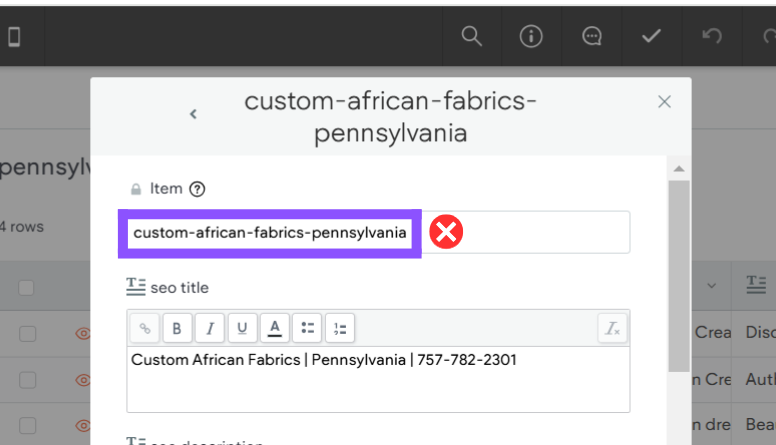Apply underline in seo title editor
776x445 pixels.
coord(242,328)
